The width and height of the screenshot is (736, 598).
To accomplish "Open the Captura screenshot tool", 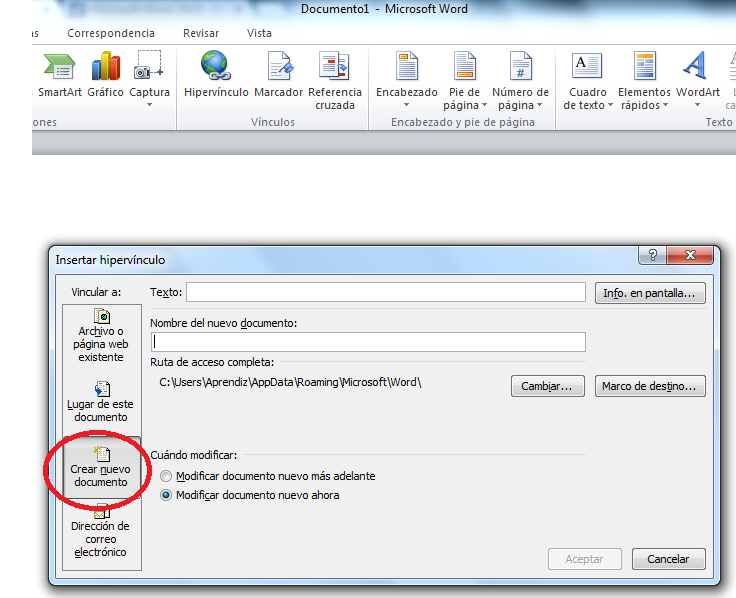I will (149, 78).
